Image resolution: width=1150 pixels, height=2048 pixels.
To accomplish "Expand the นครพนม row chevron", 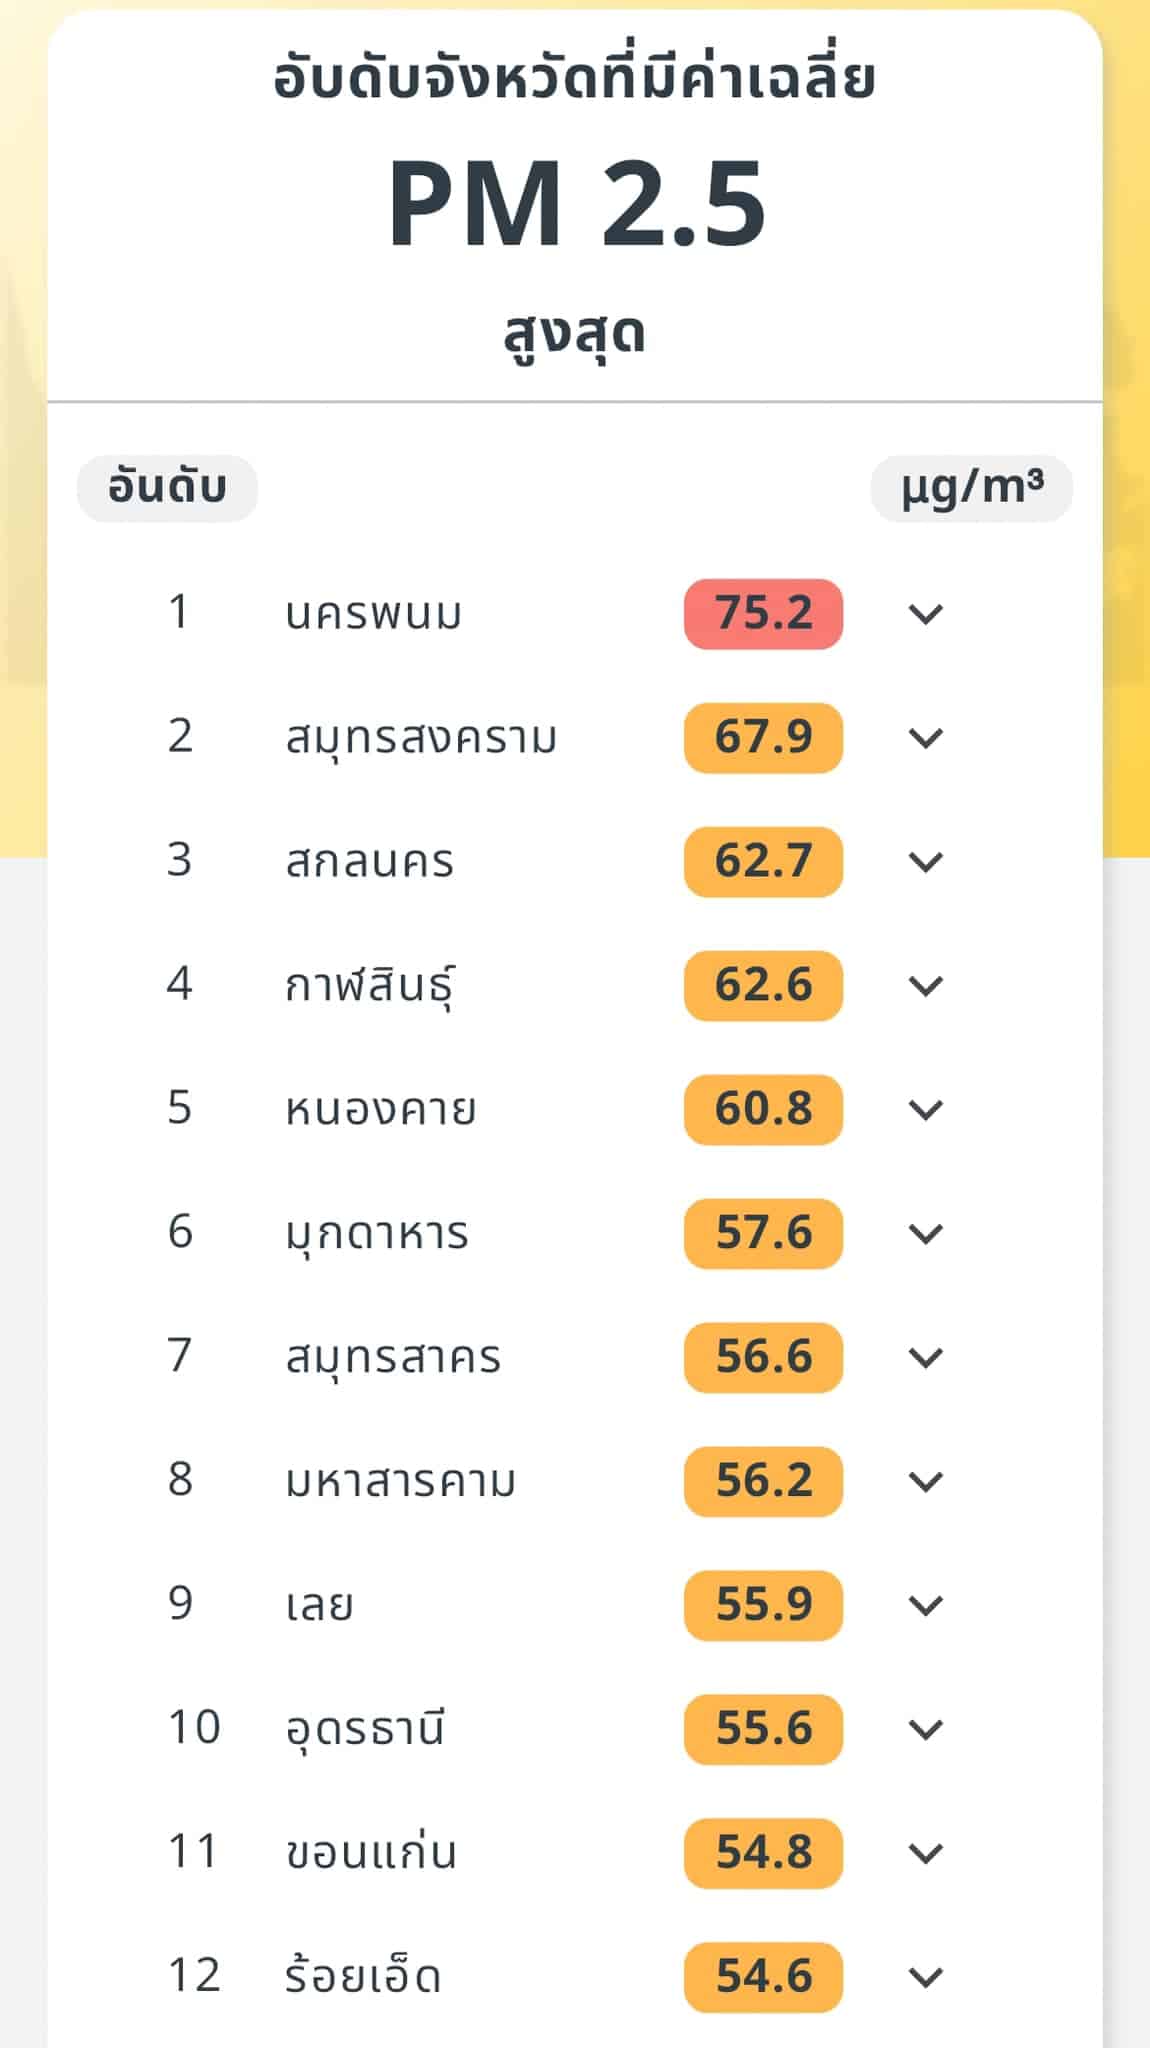I will point(925,614).
